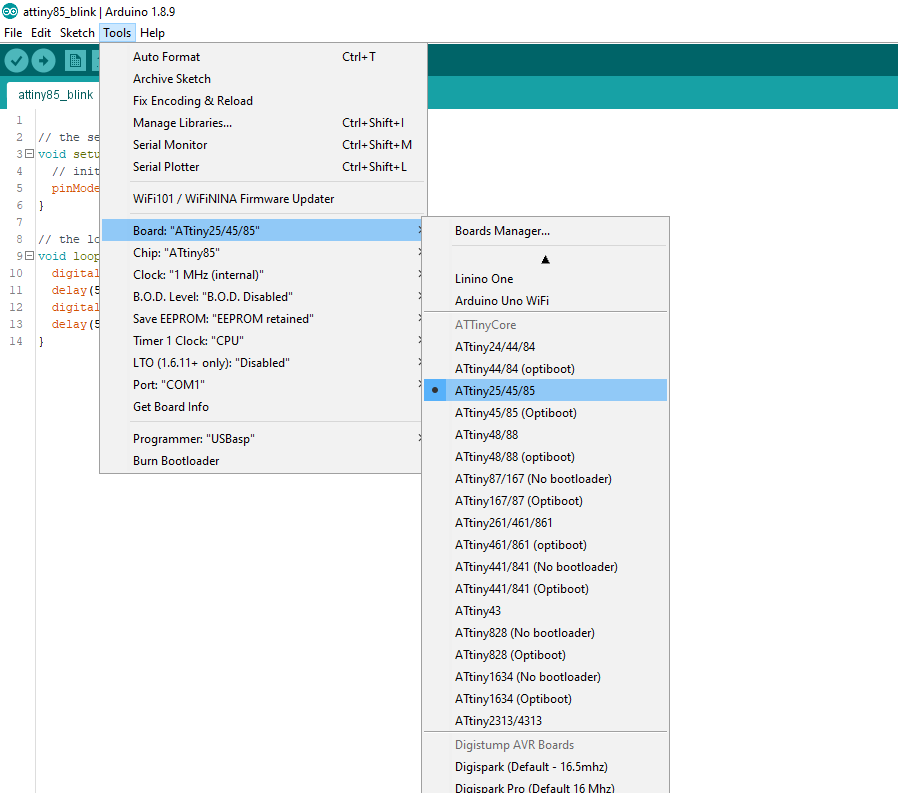Viewport: 898px width, 793px height.
Task: Select ATtiny1634 (Optiboot) board
Action: tap(545, 699)
